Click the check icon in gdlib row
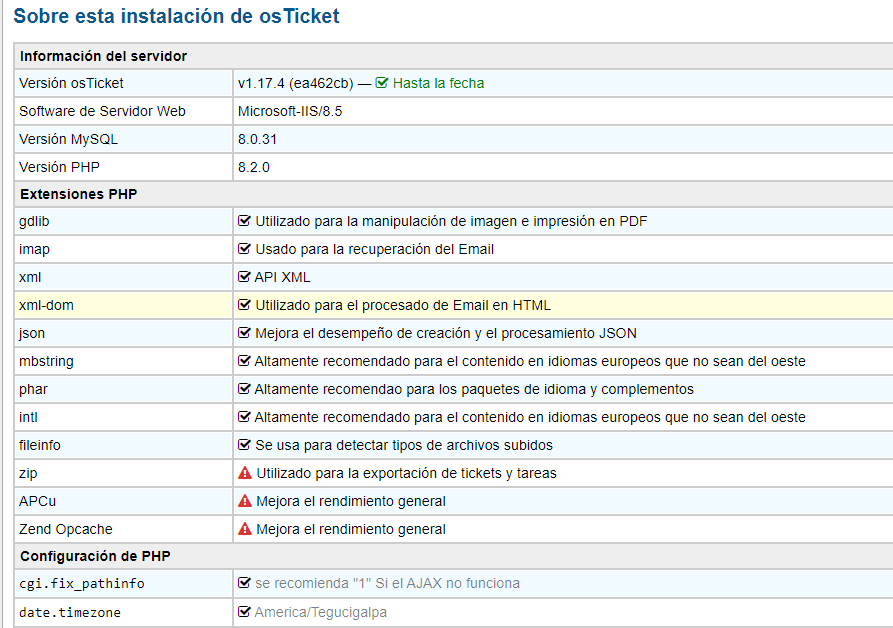 [244, 221]
